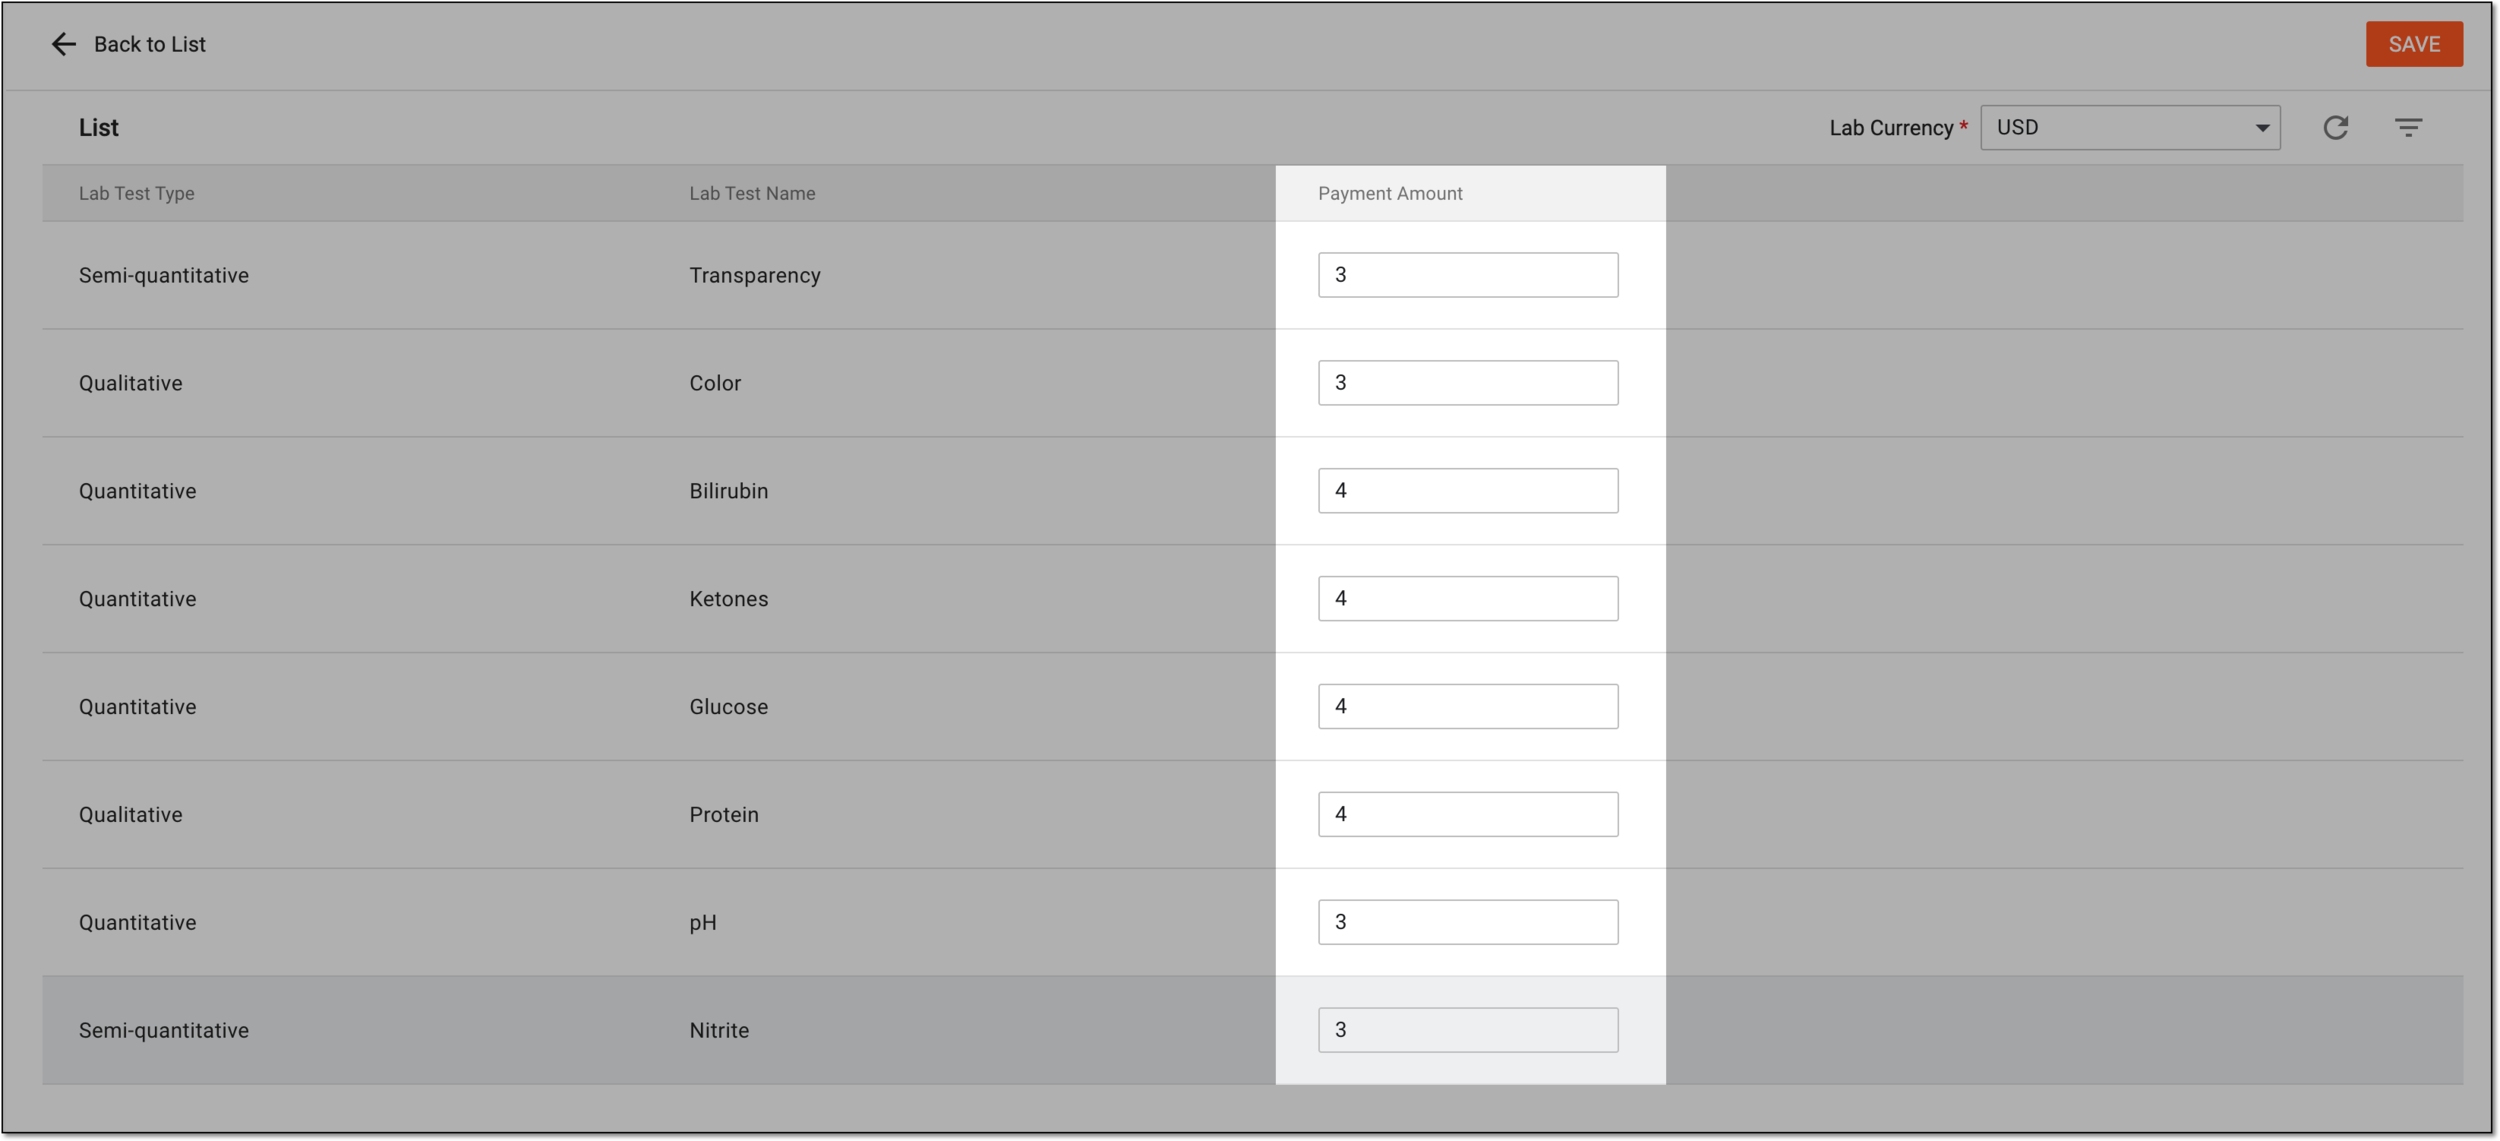Select the Color test name cell

[x=715, y=384]
